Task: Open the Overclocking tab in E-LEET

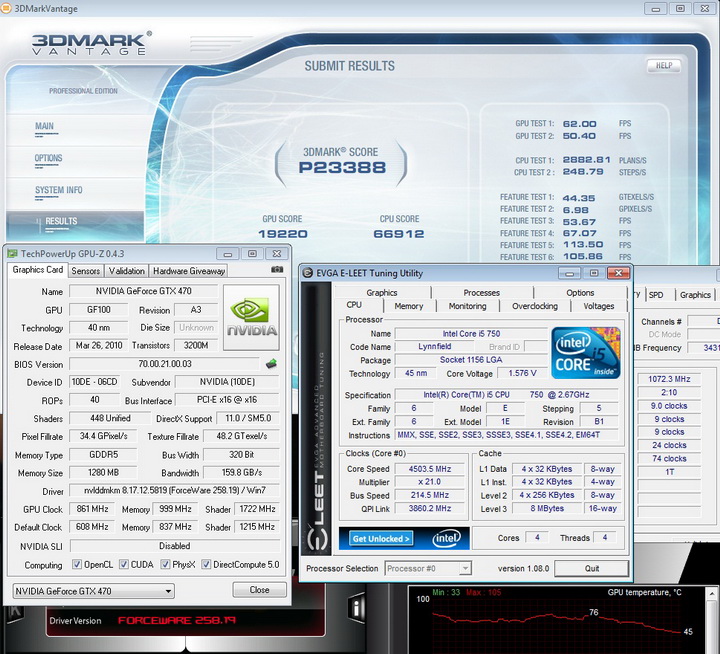Action: (535, 306)
